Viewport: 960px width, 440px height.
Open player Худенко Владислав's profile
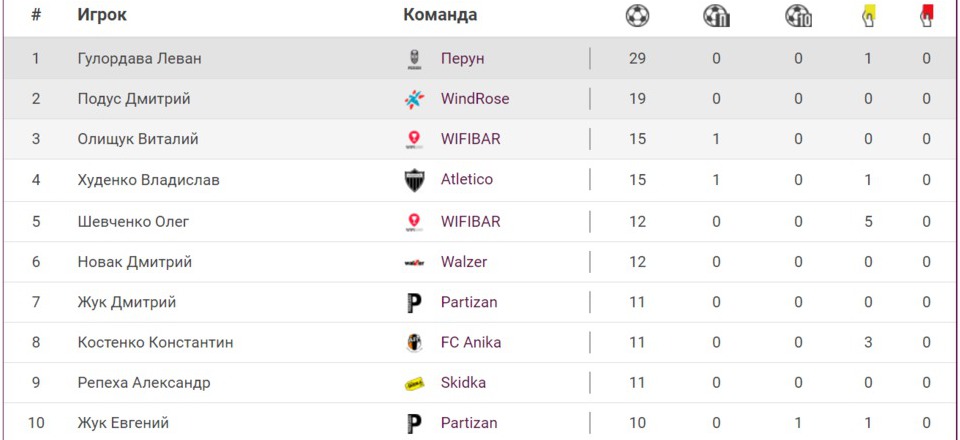pyautogui.click(x=149, y=180)
